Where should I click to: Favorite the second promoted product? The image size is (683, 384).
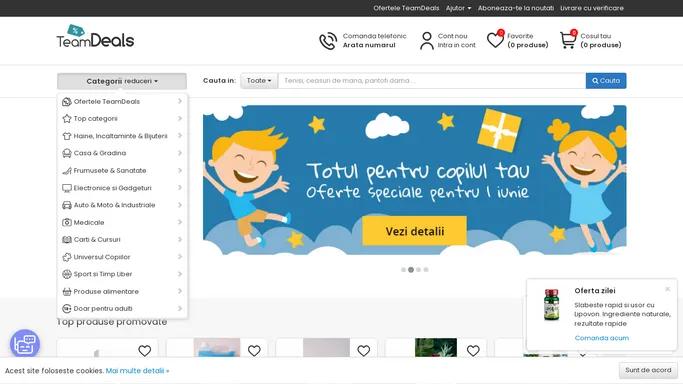254,350
